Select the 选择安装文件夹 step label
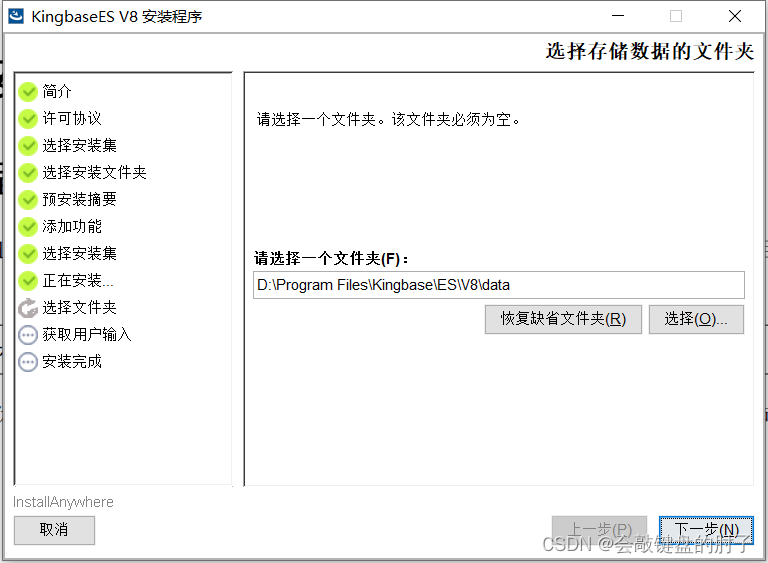Image resolution: width=768 pixels, height=563 pixels. 95,172
